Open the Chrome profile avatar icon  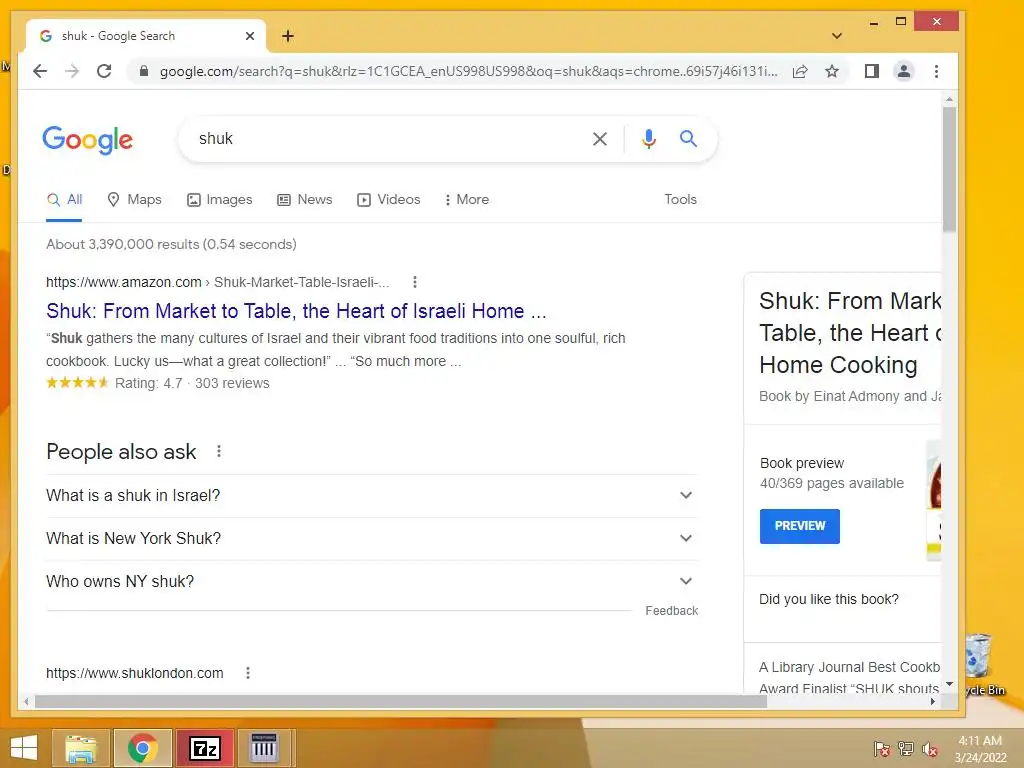(x=904, y=71)
